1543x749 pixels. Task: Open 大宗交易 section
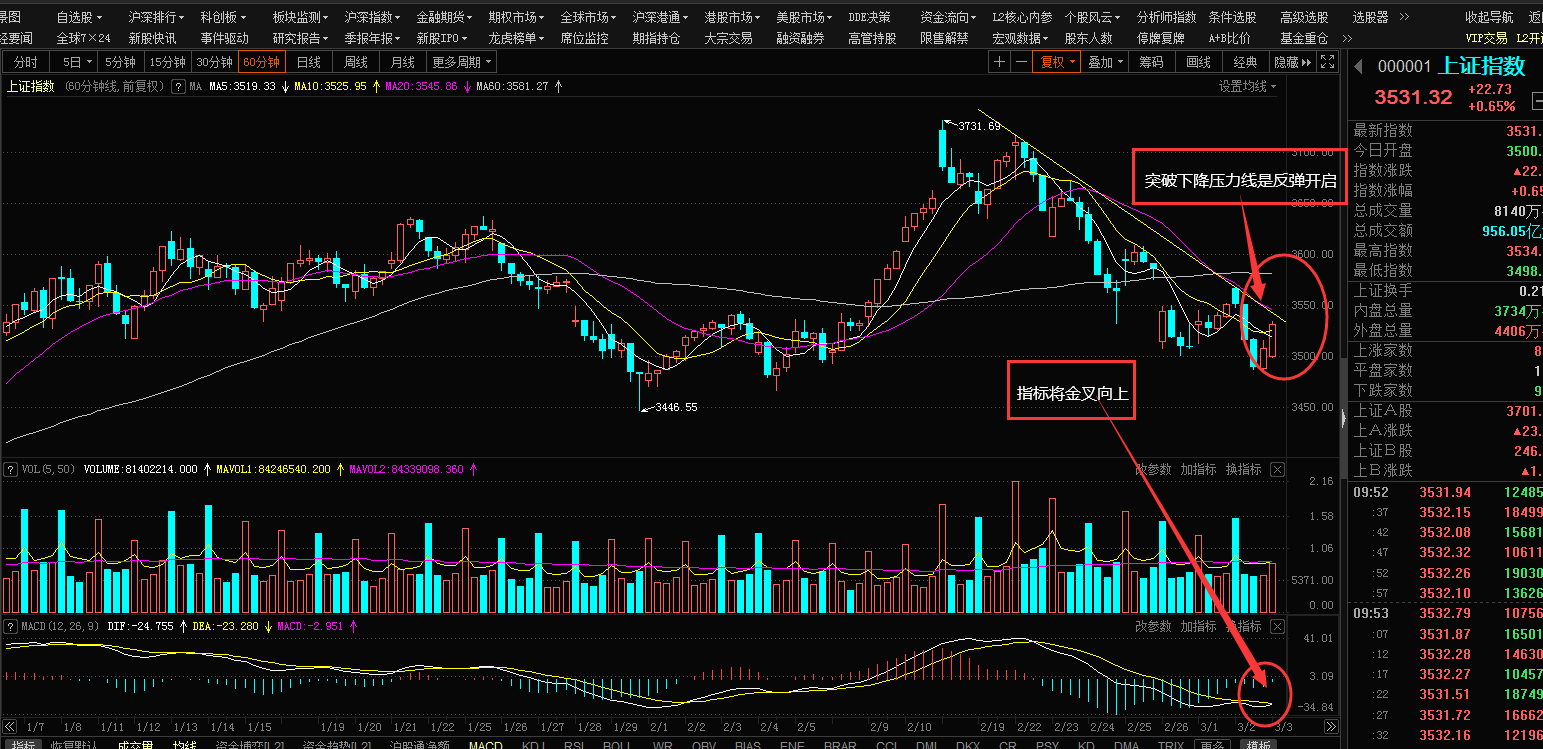[728, 38]
